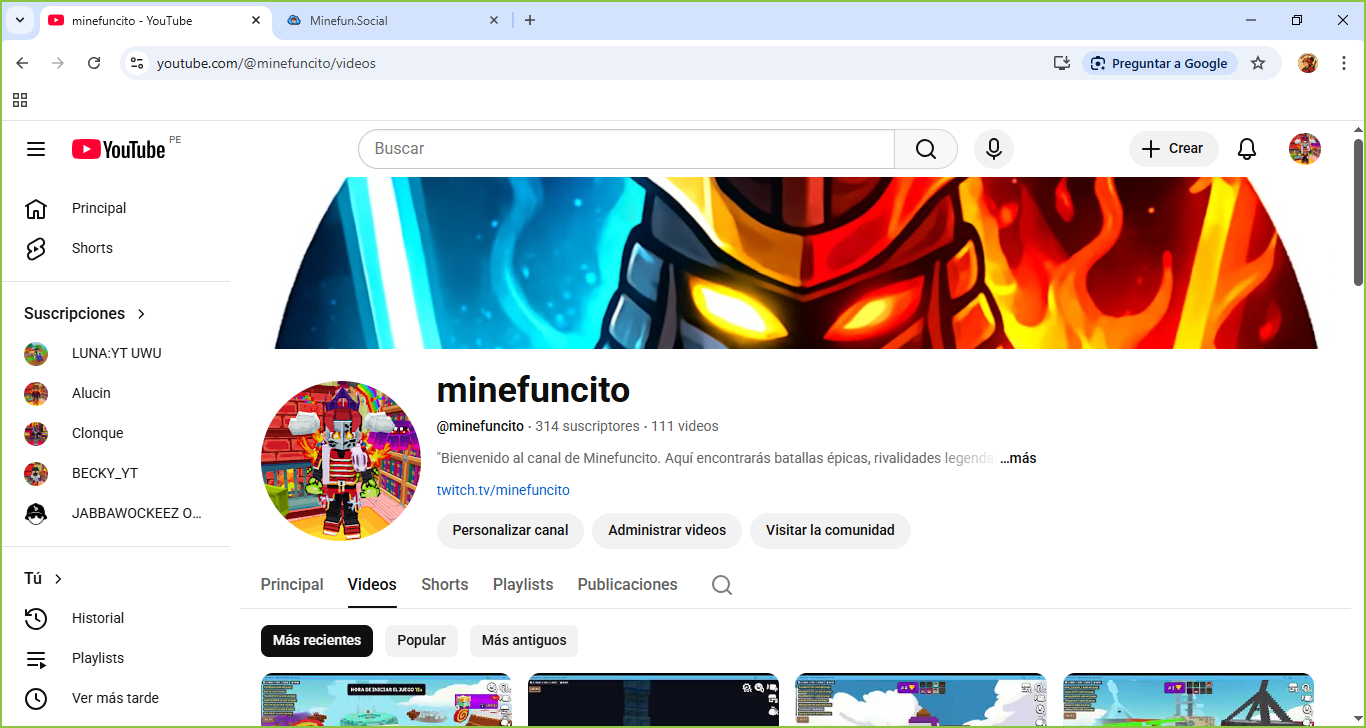Select the Más recientes filter chip
The image size is (1366, 728).
[317, 641]
